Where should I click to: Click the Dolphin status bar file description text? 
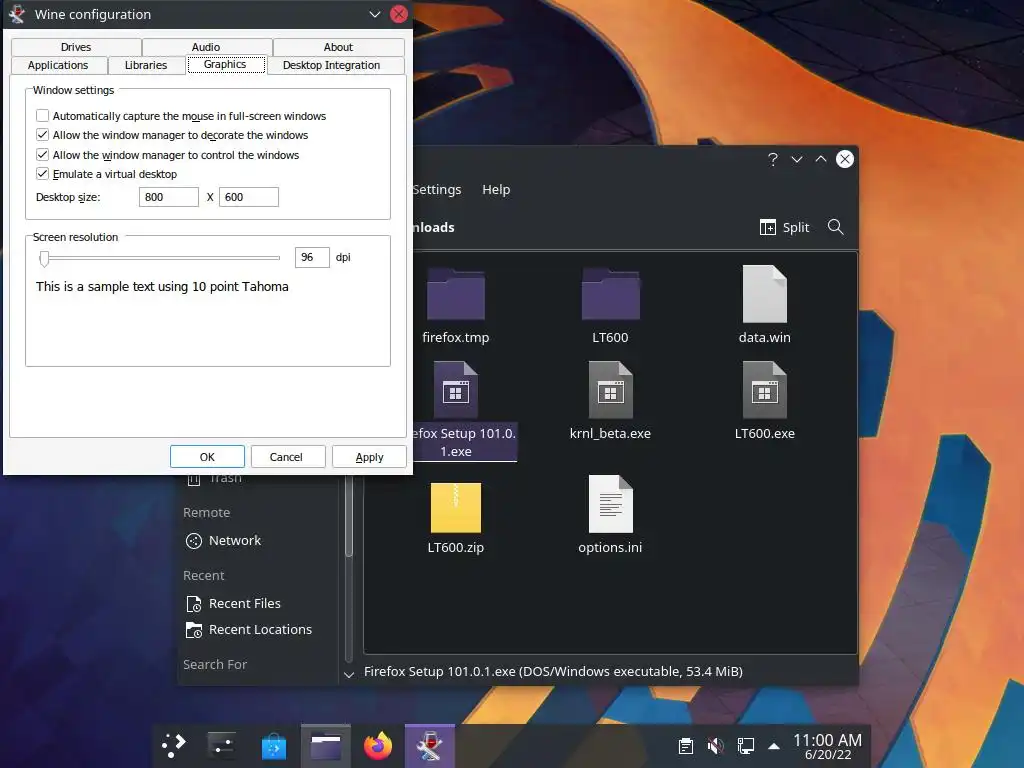click(553, 671)
